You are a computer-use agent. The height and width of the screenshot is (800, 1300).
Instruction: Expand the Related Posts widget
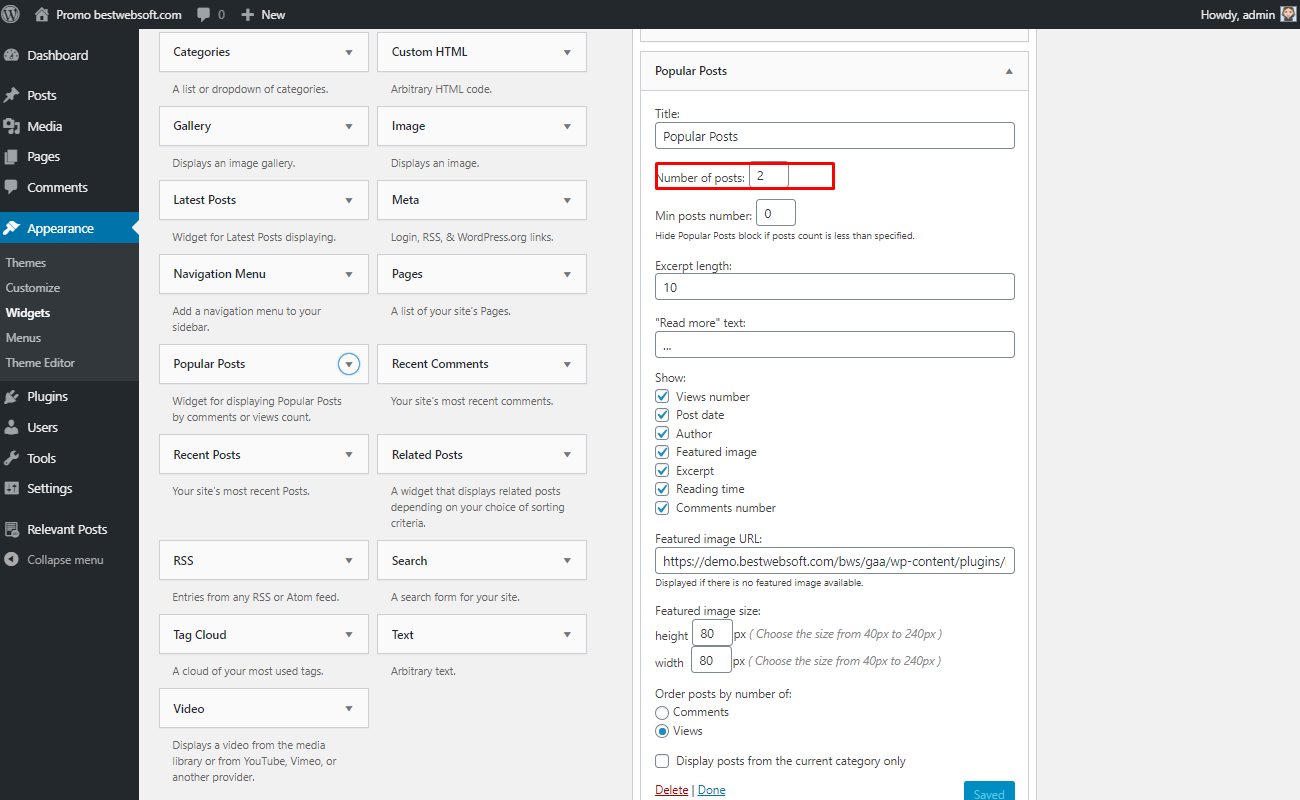(567, 454)
